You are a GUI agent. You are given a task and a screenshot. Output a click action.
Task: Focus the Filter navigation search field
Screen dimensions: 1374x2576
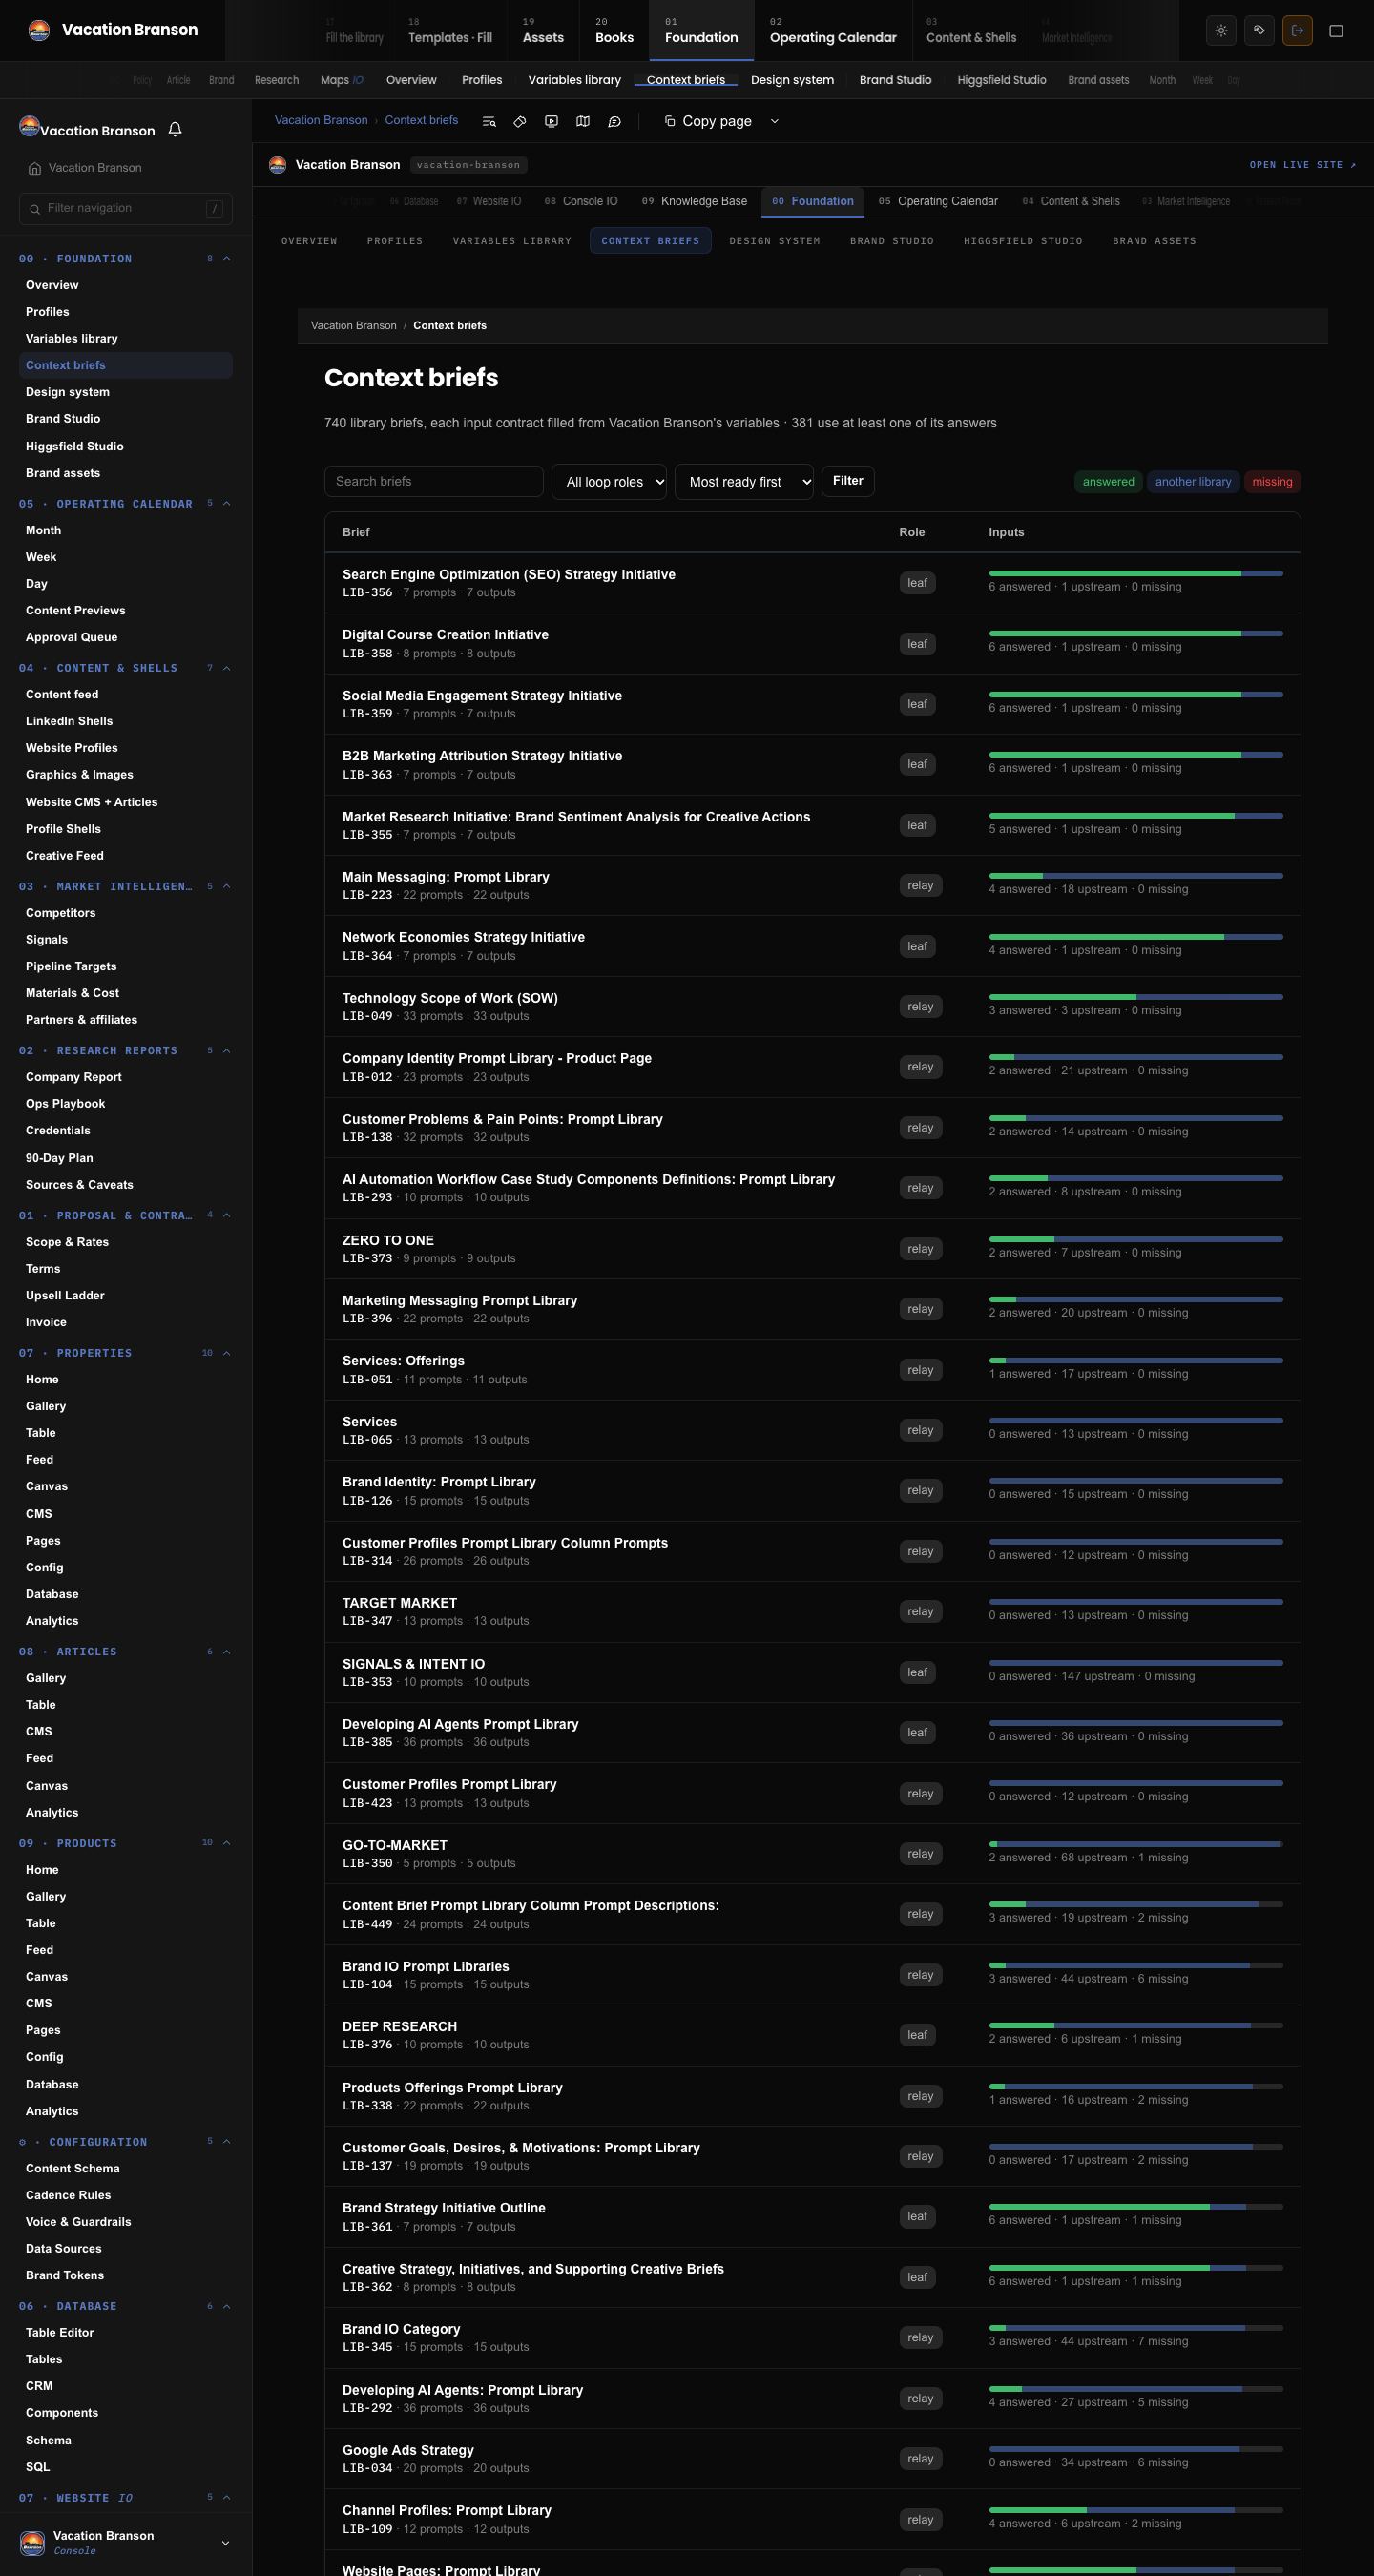click(x=125, y=208)
